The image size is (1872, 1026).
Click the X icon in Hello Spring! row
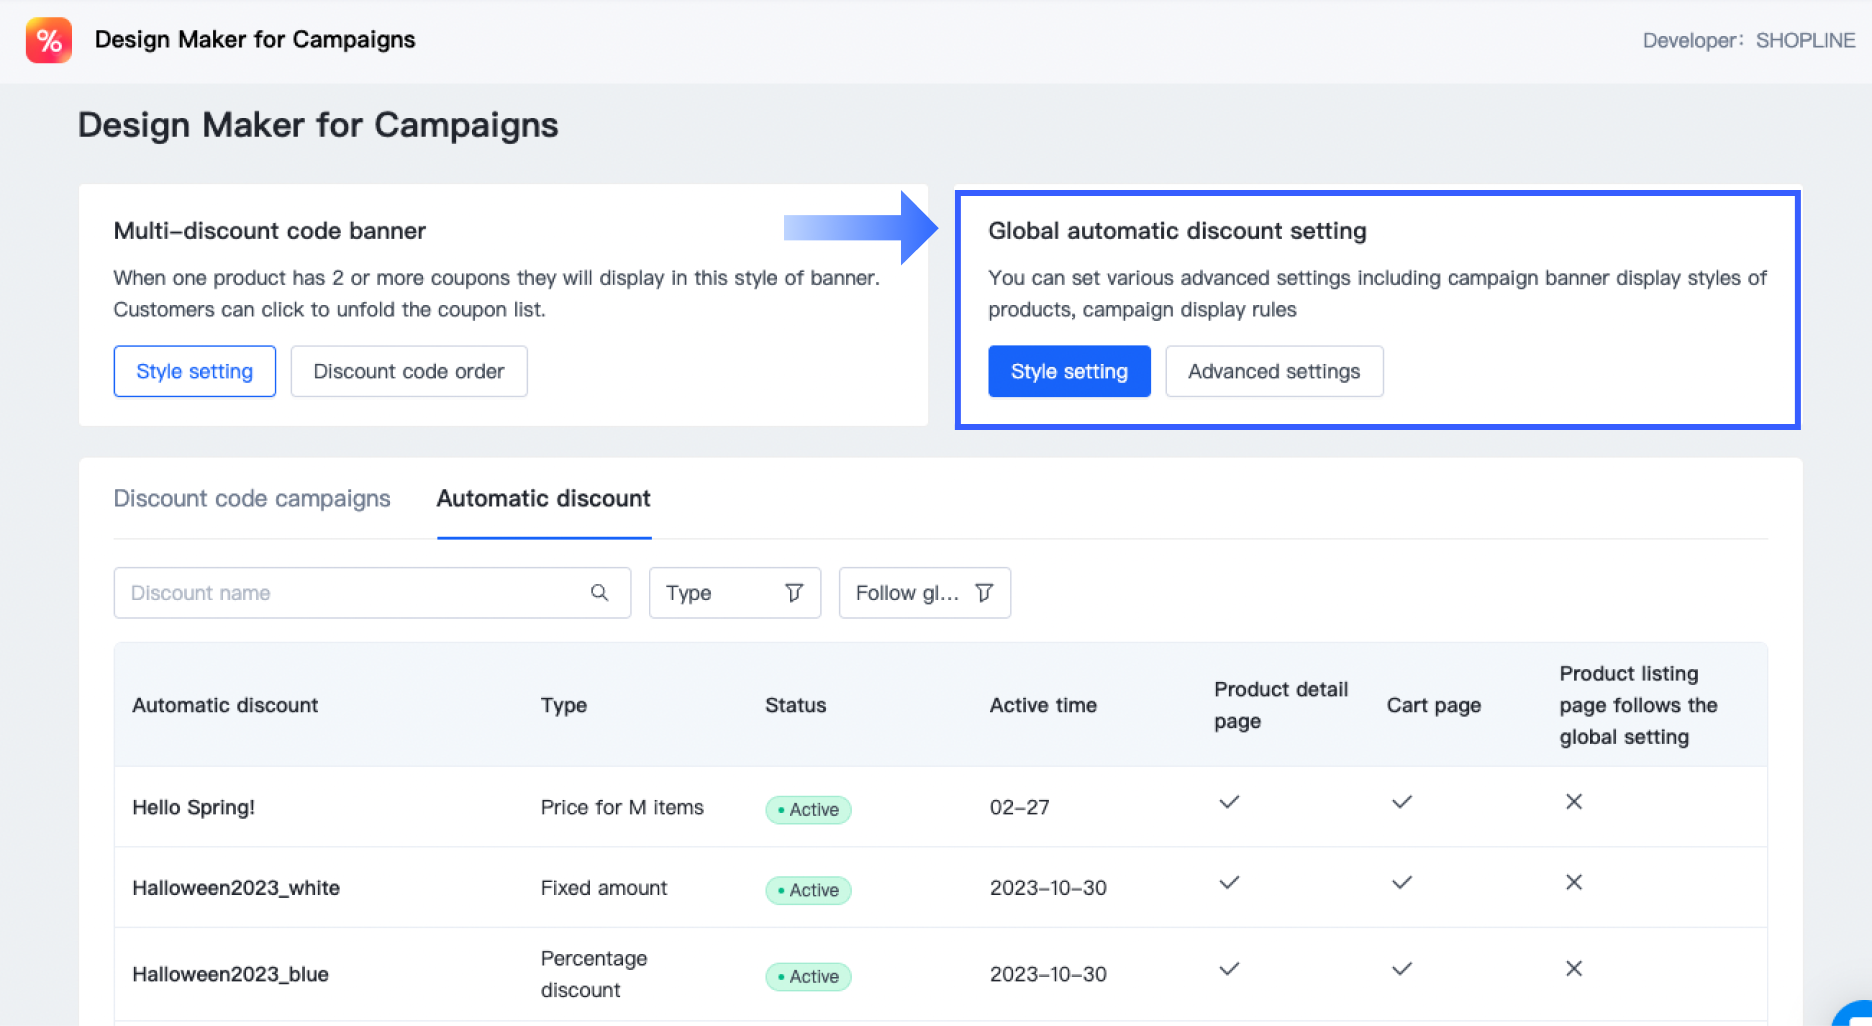(1573, 802)
